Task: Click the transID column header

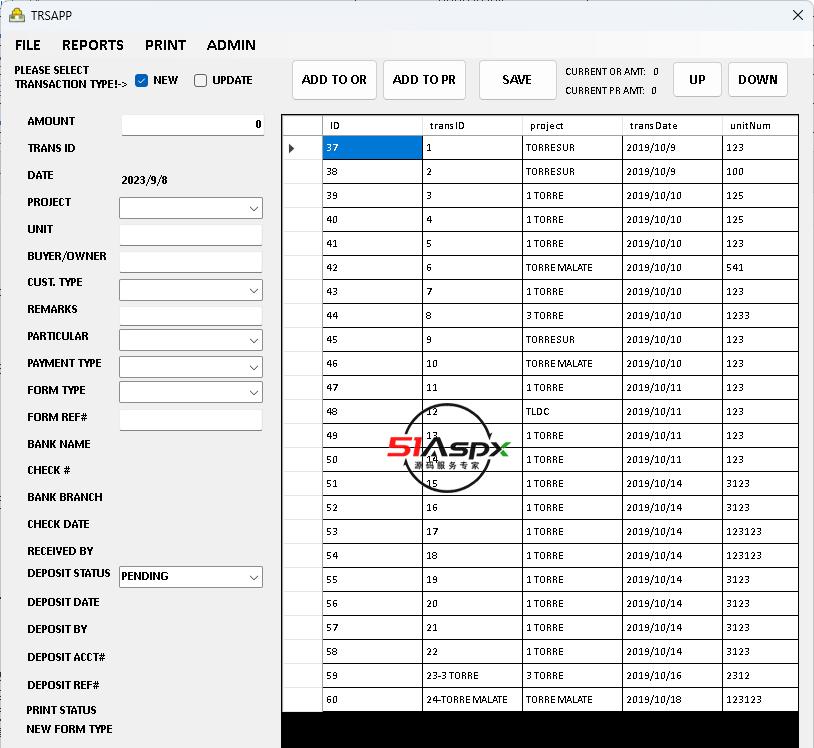Action: [472, 126]
